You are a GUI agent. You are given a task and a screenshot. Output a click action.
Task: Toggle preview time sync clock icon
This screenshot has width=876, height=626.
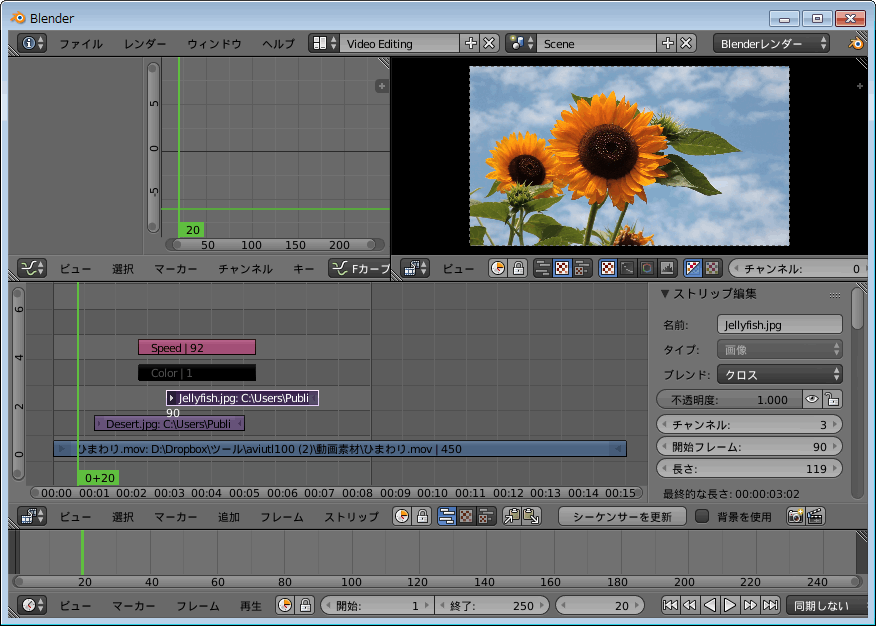pos(498,269)
